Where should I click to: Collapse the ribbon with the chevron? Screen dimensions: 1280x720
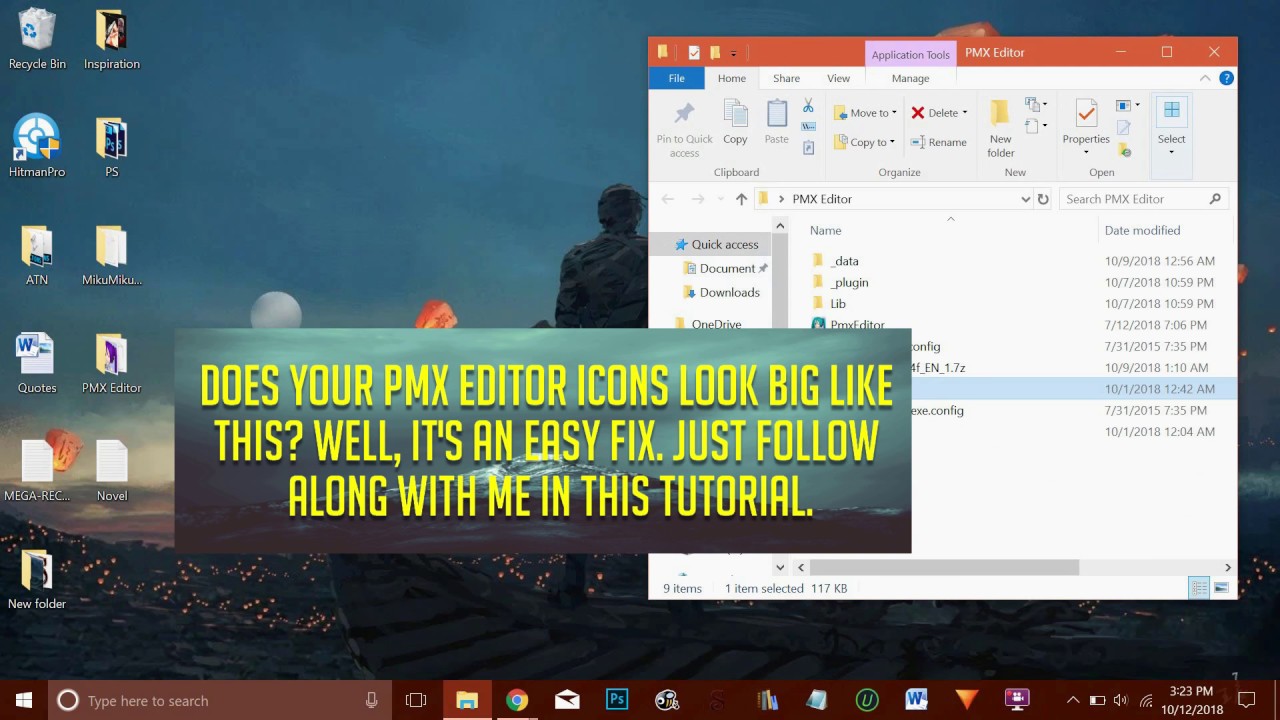[x=1205, y=78]
